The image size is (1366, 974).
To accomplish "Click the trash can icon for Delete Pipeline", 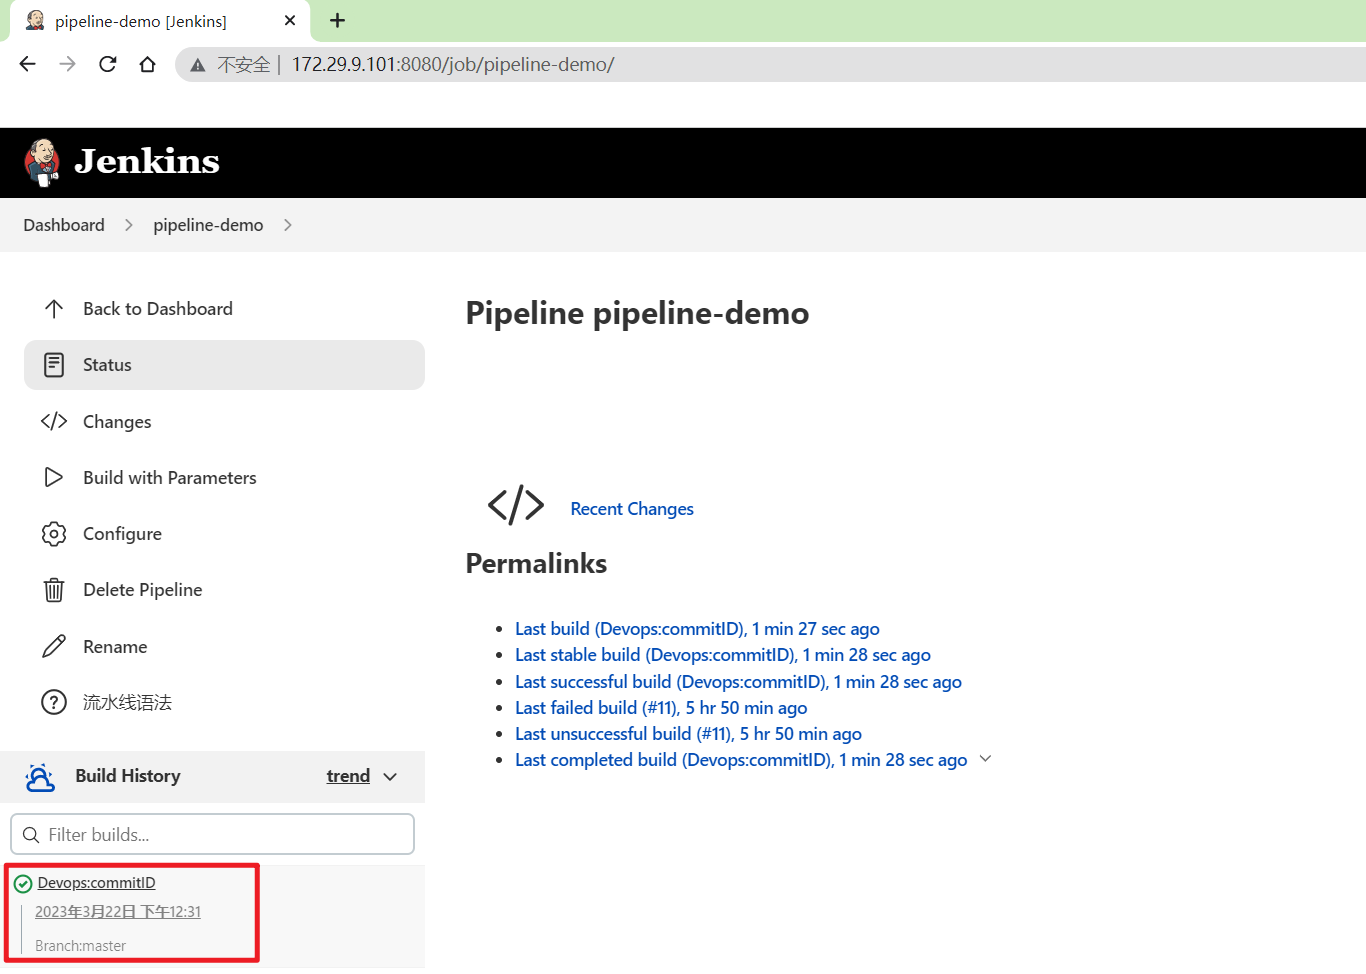I will point(54,590).
